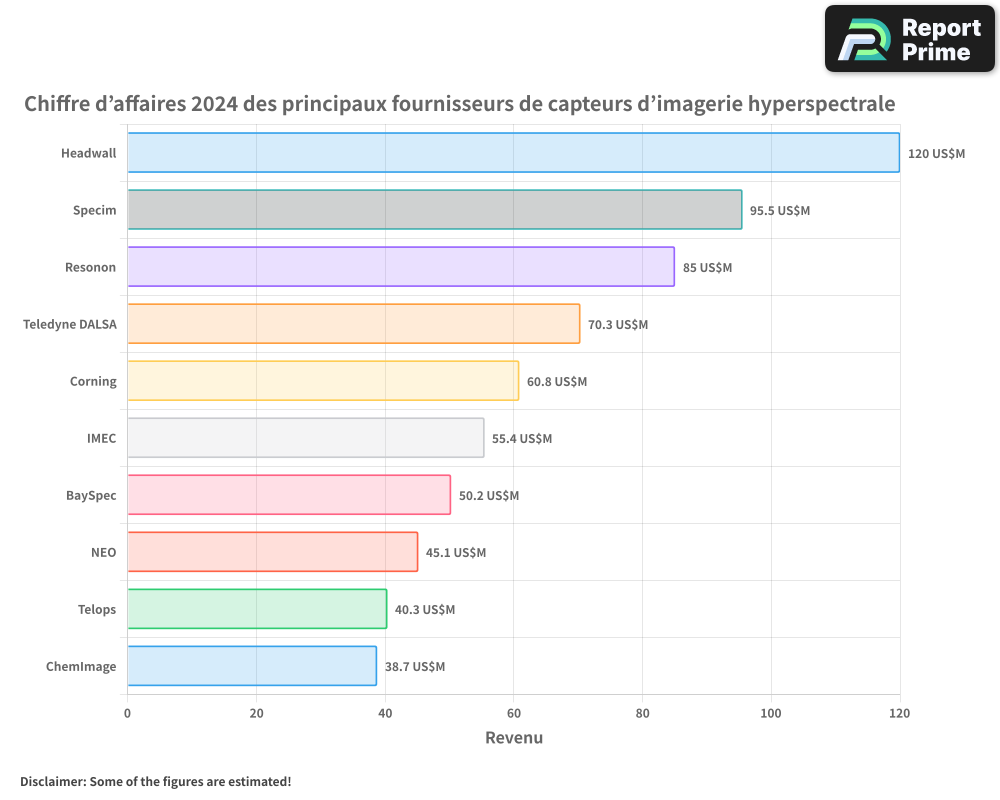Click the ChemImage axis label

tap(81, 666)
